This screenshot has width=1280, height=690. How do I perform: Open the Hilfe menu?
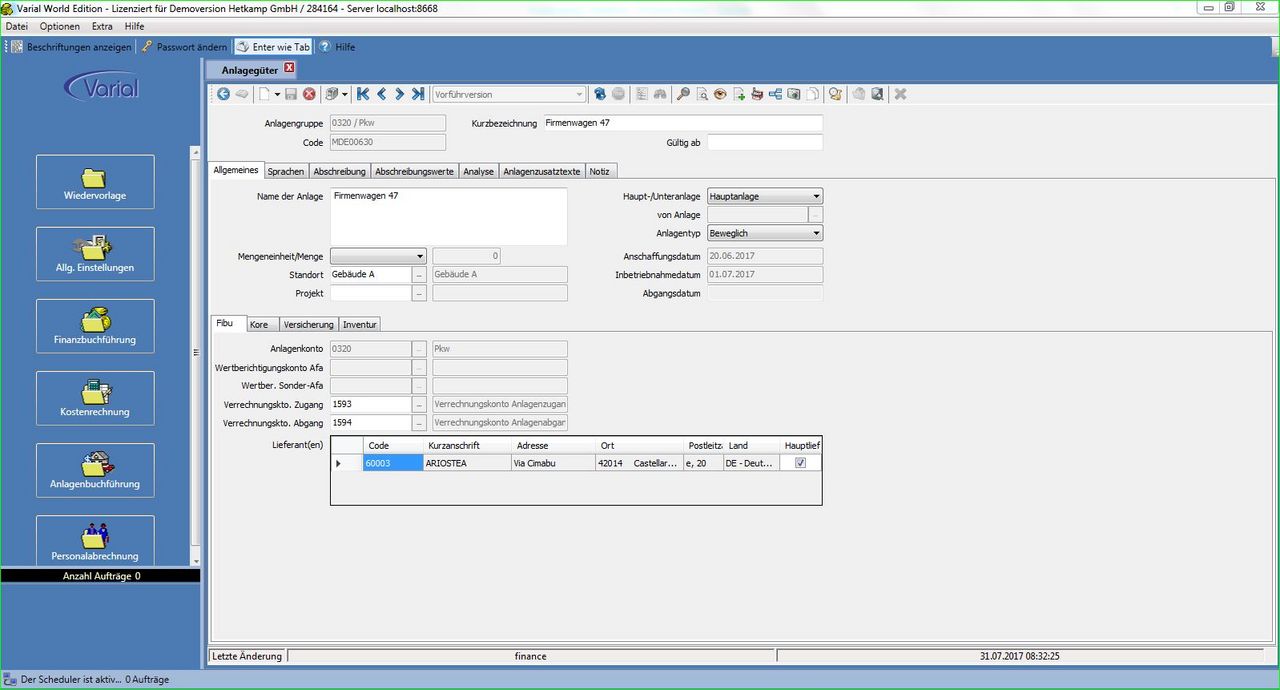click(x=135, y=26)
